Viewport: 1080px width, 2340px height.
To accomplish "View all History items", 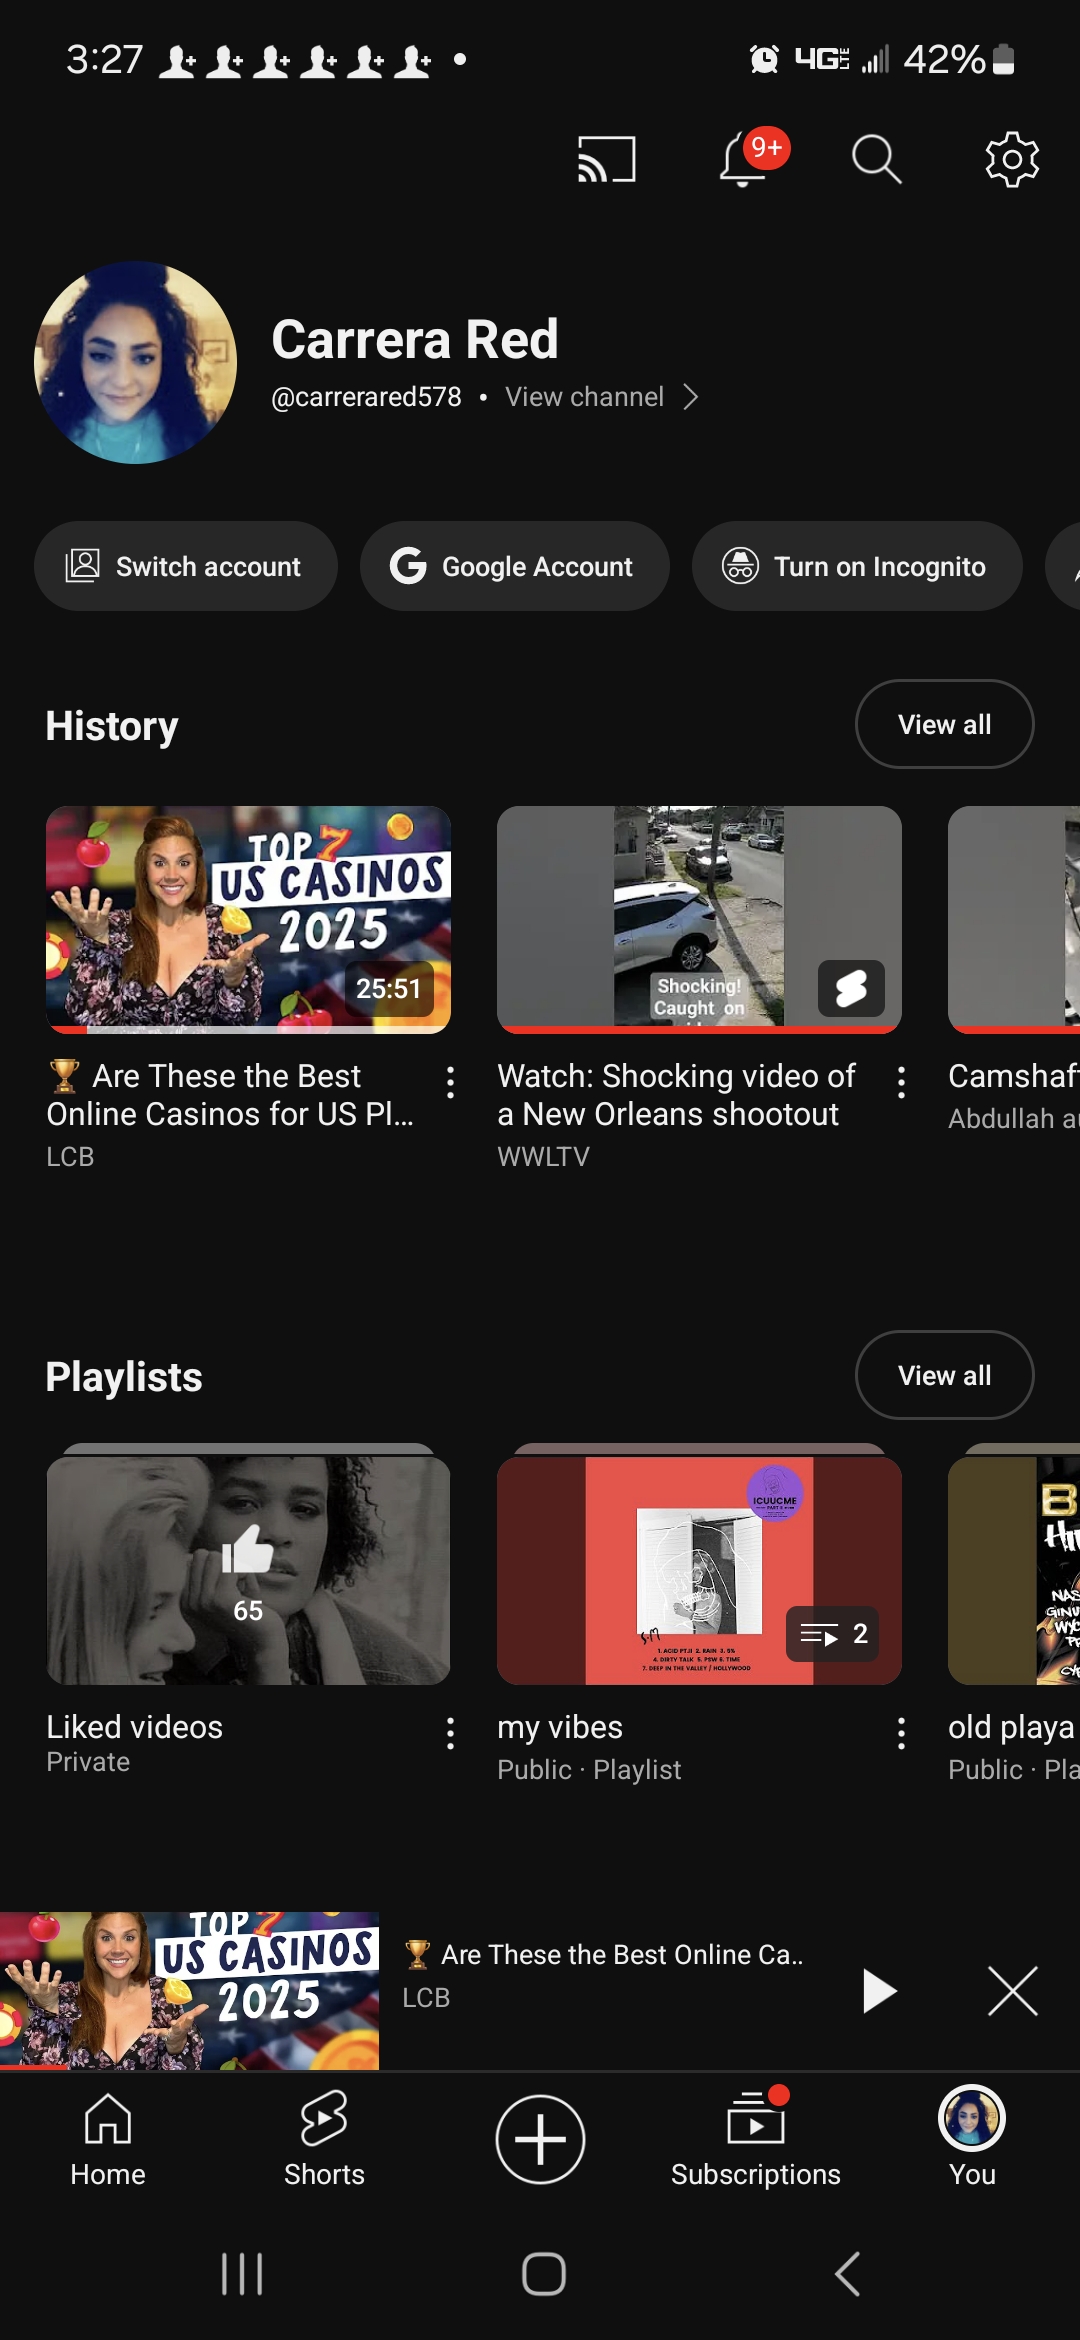I will tap(944, 724).
